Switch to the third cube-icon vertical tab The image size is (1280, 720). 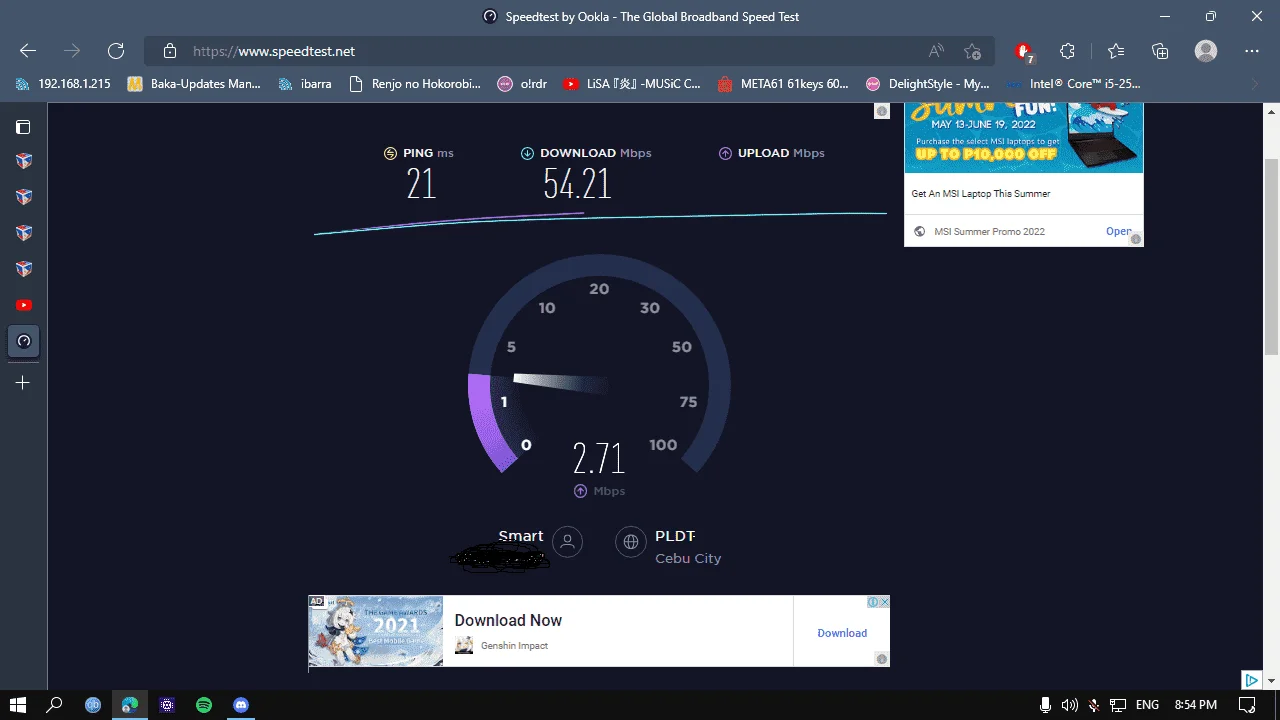click(23, 233)
